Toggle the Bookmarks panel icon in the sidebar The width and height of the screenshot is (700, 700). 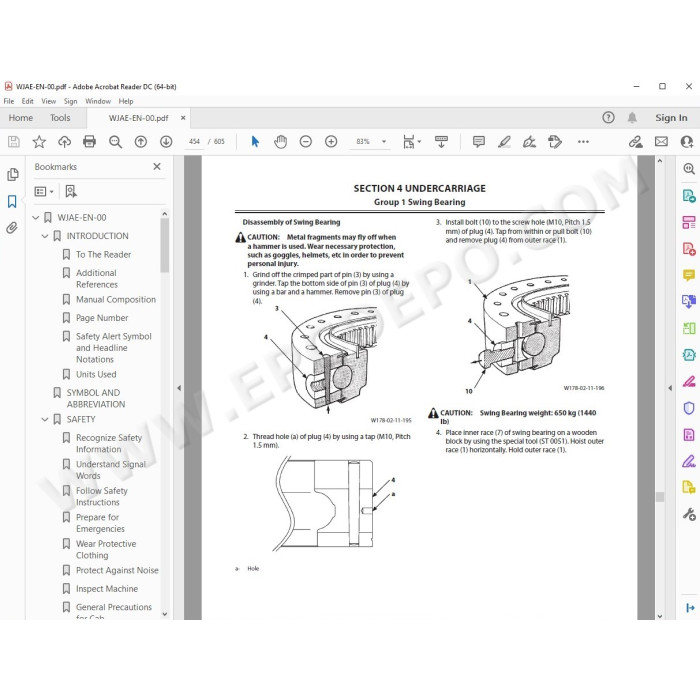tap(12, 201)
